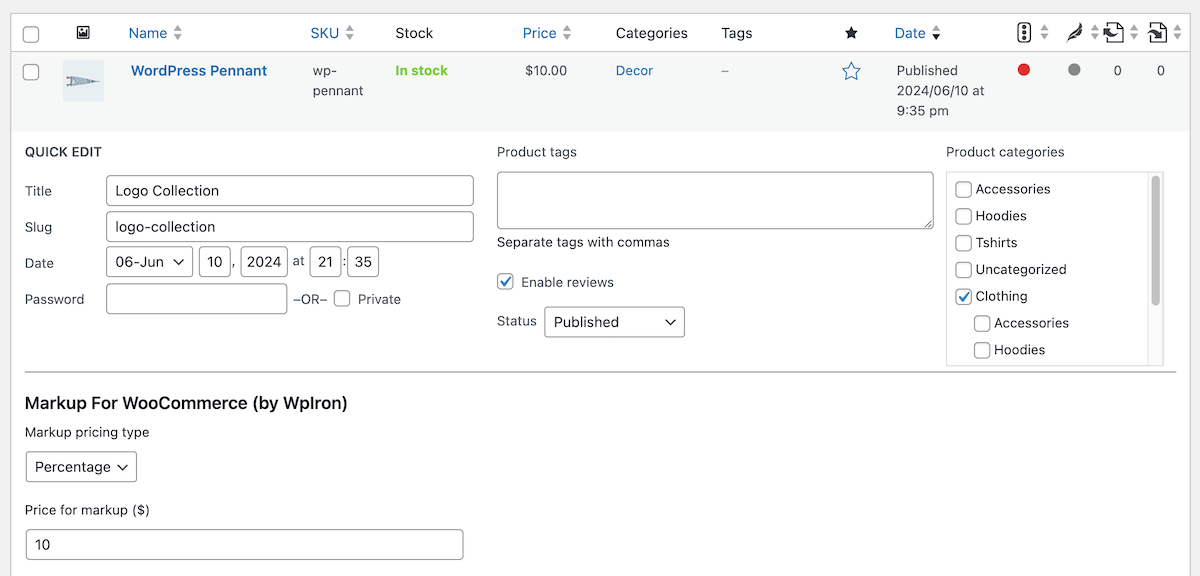The image size is (1200, 576).
Task: Sort products by Price
Action: [540, 33]
